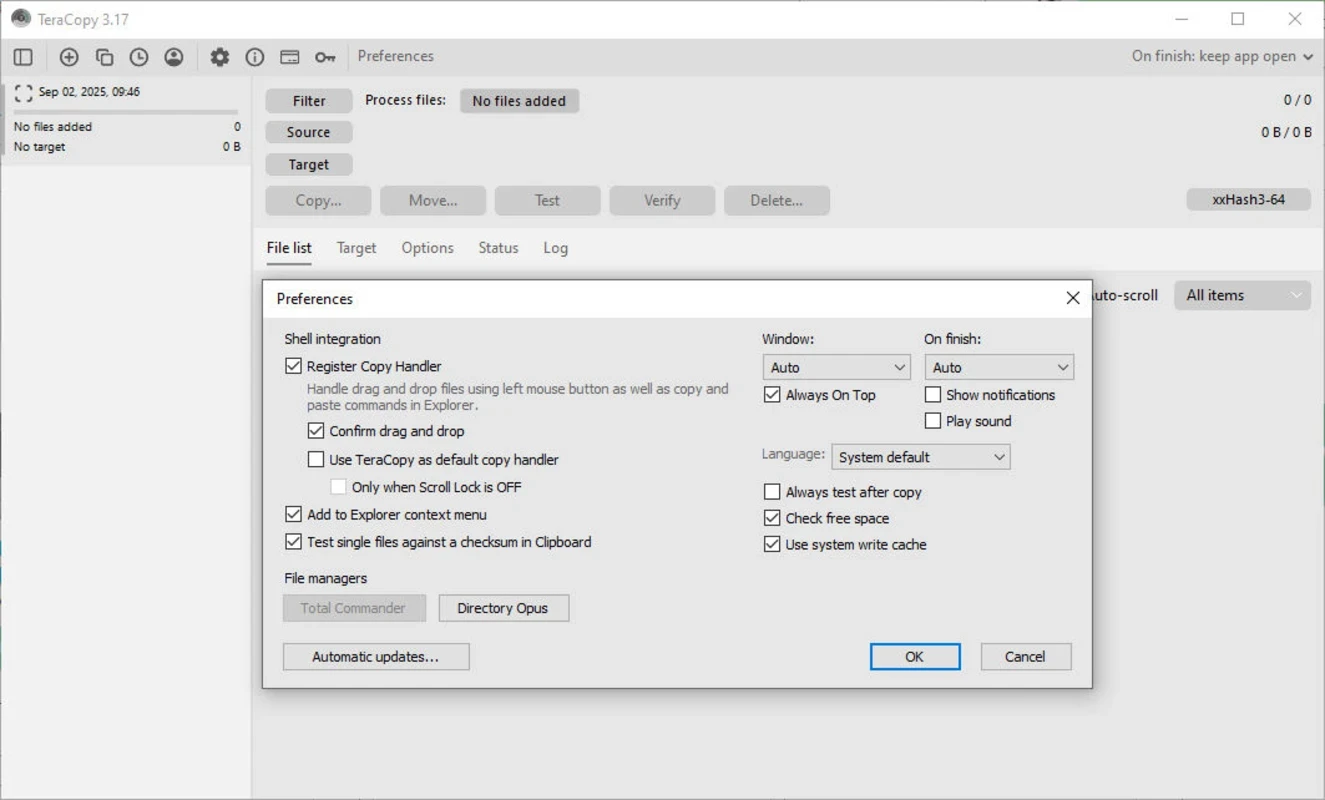Open the On finish keep app open menu
Viewport: 1325px width, 800px height.
[1222, 56]
